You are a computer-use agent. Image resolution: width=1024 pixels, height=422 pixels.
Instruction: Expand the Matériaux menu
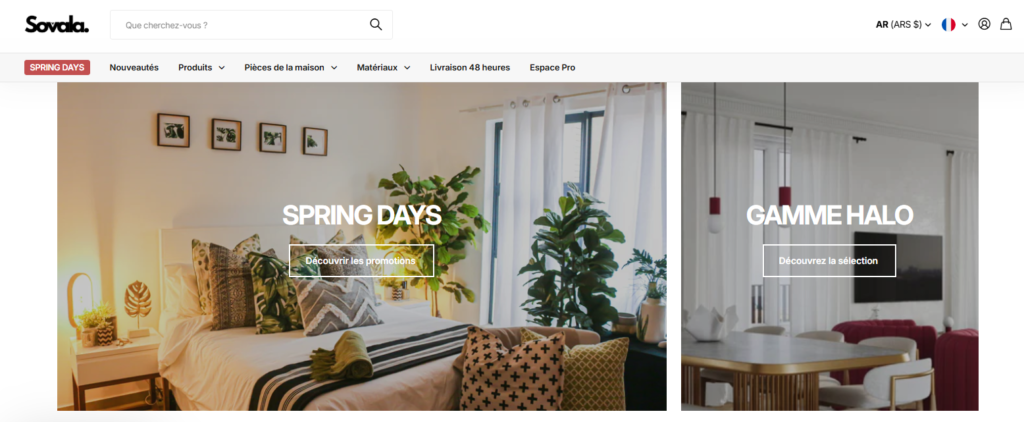[383, 67]
